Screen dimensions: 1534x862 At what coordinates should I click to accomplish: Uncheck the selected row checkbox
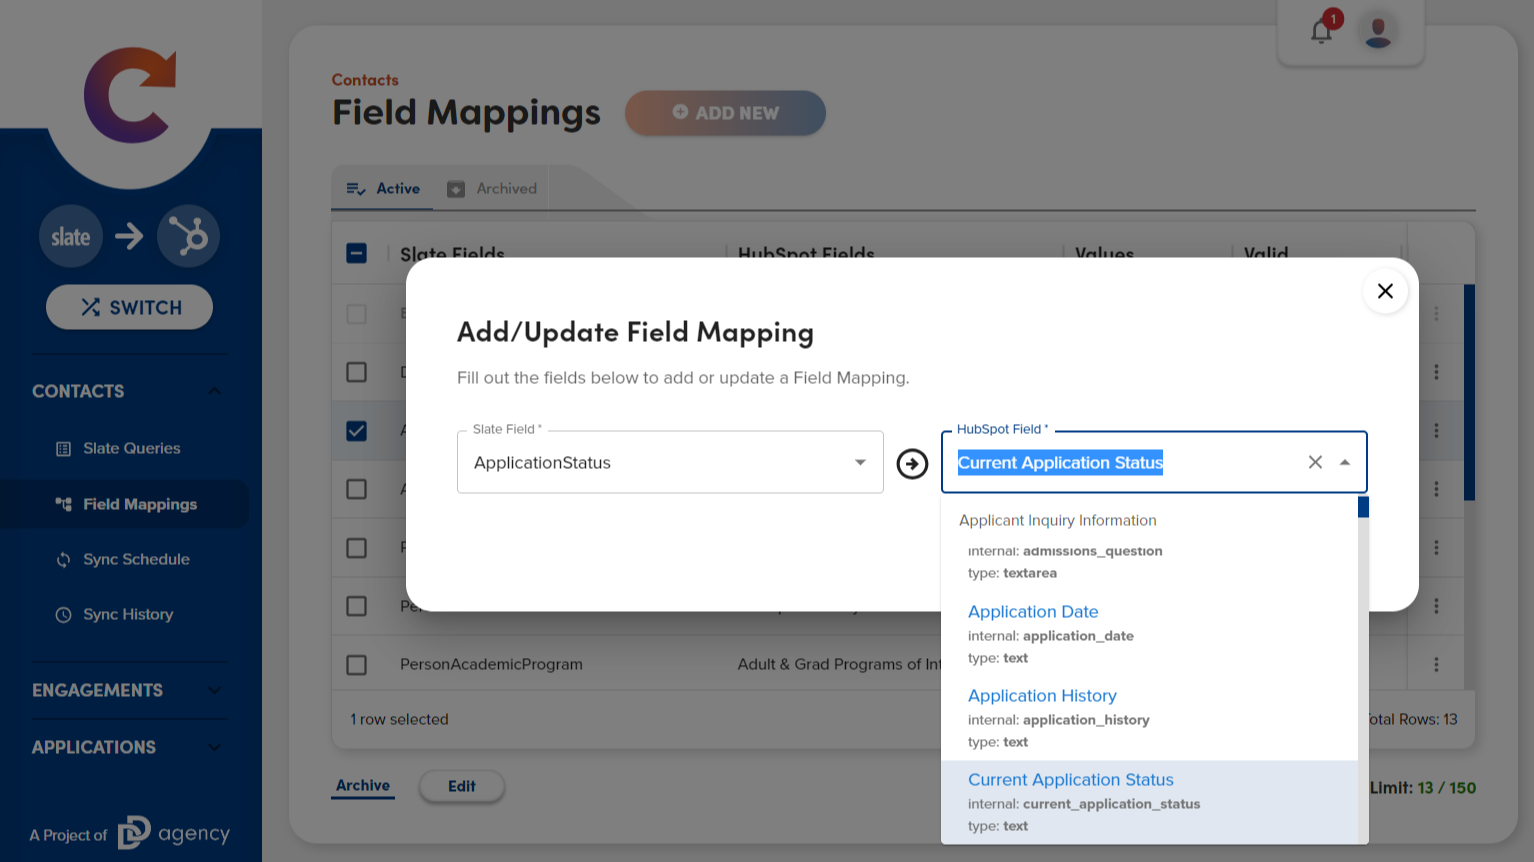point(357,431)
